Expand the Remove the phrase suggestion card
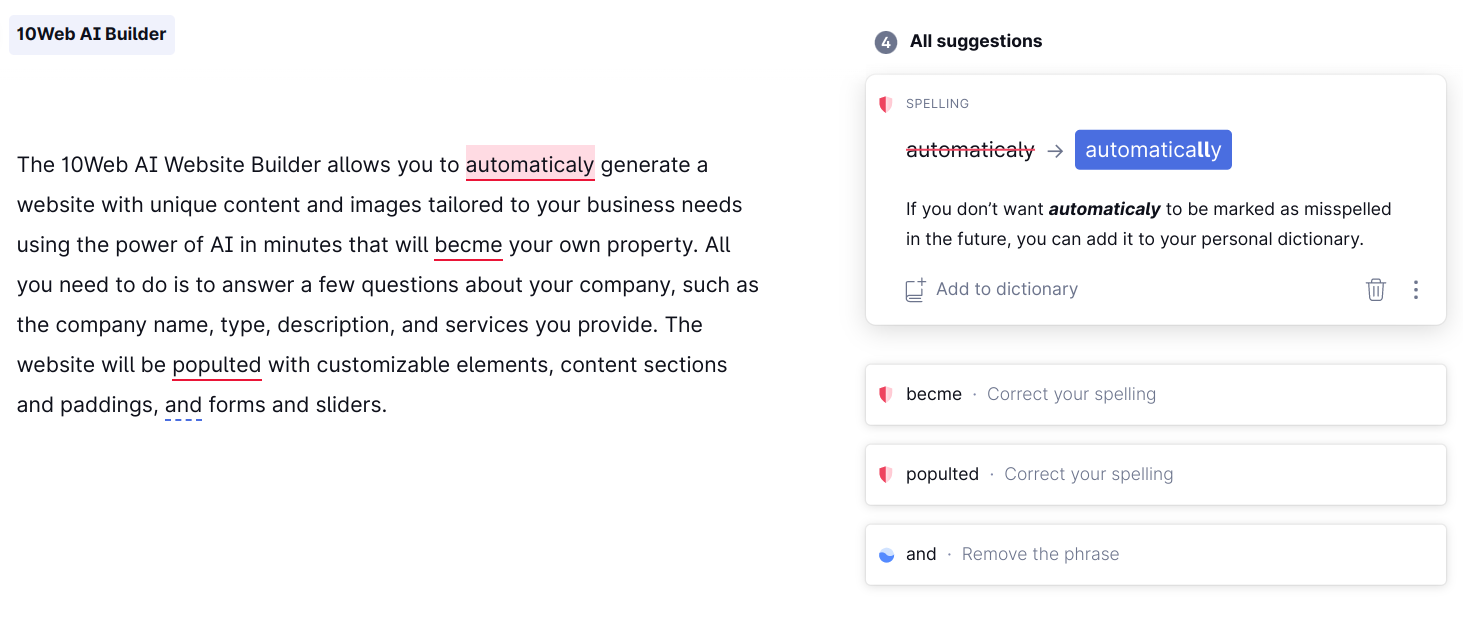Screen dimensions: 1463x628 click(1156, 554)
